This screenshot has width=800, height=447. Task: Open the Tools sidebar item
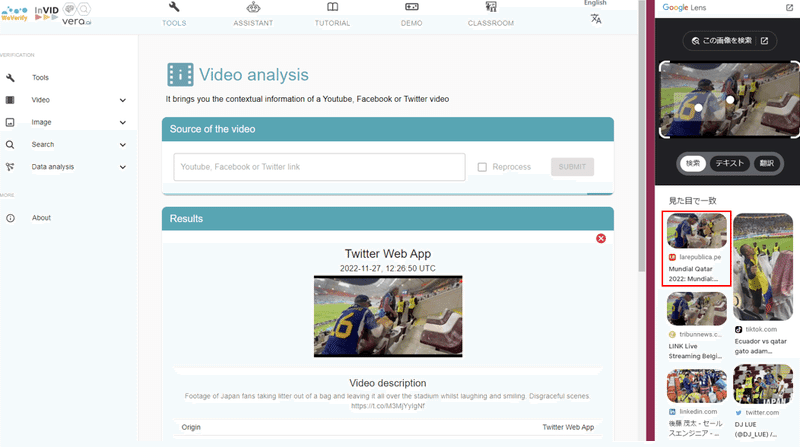40,78
